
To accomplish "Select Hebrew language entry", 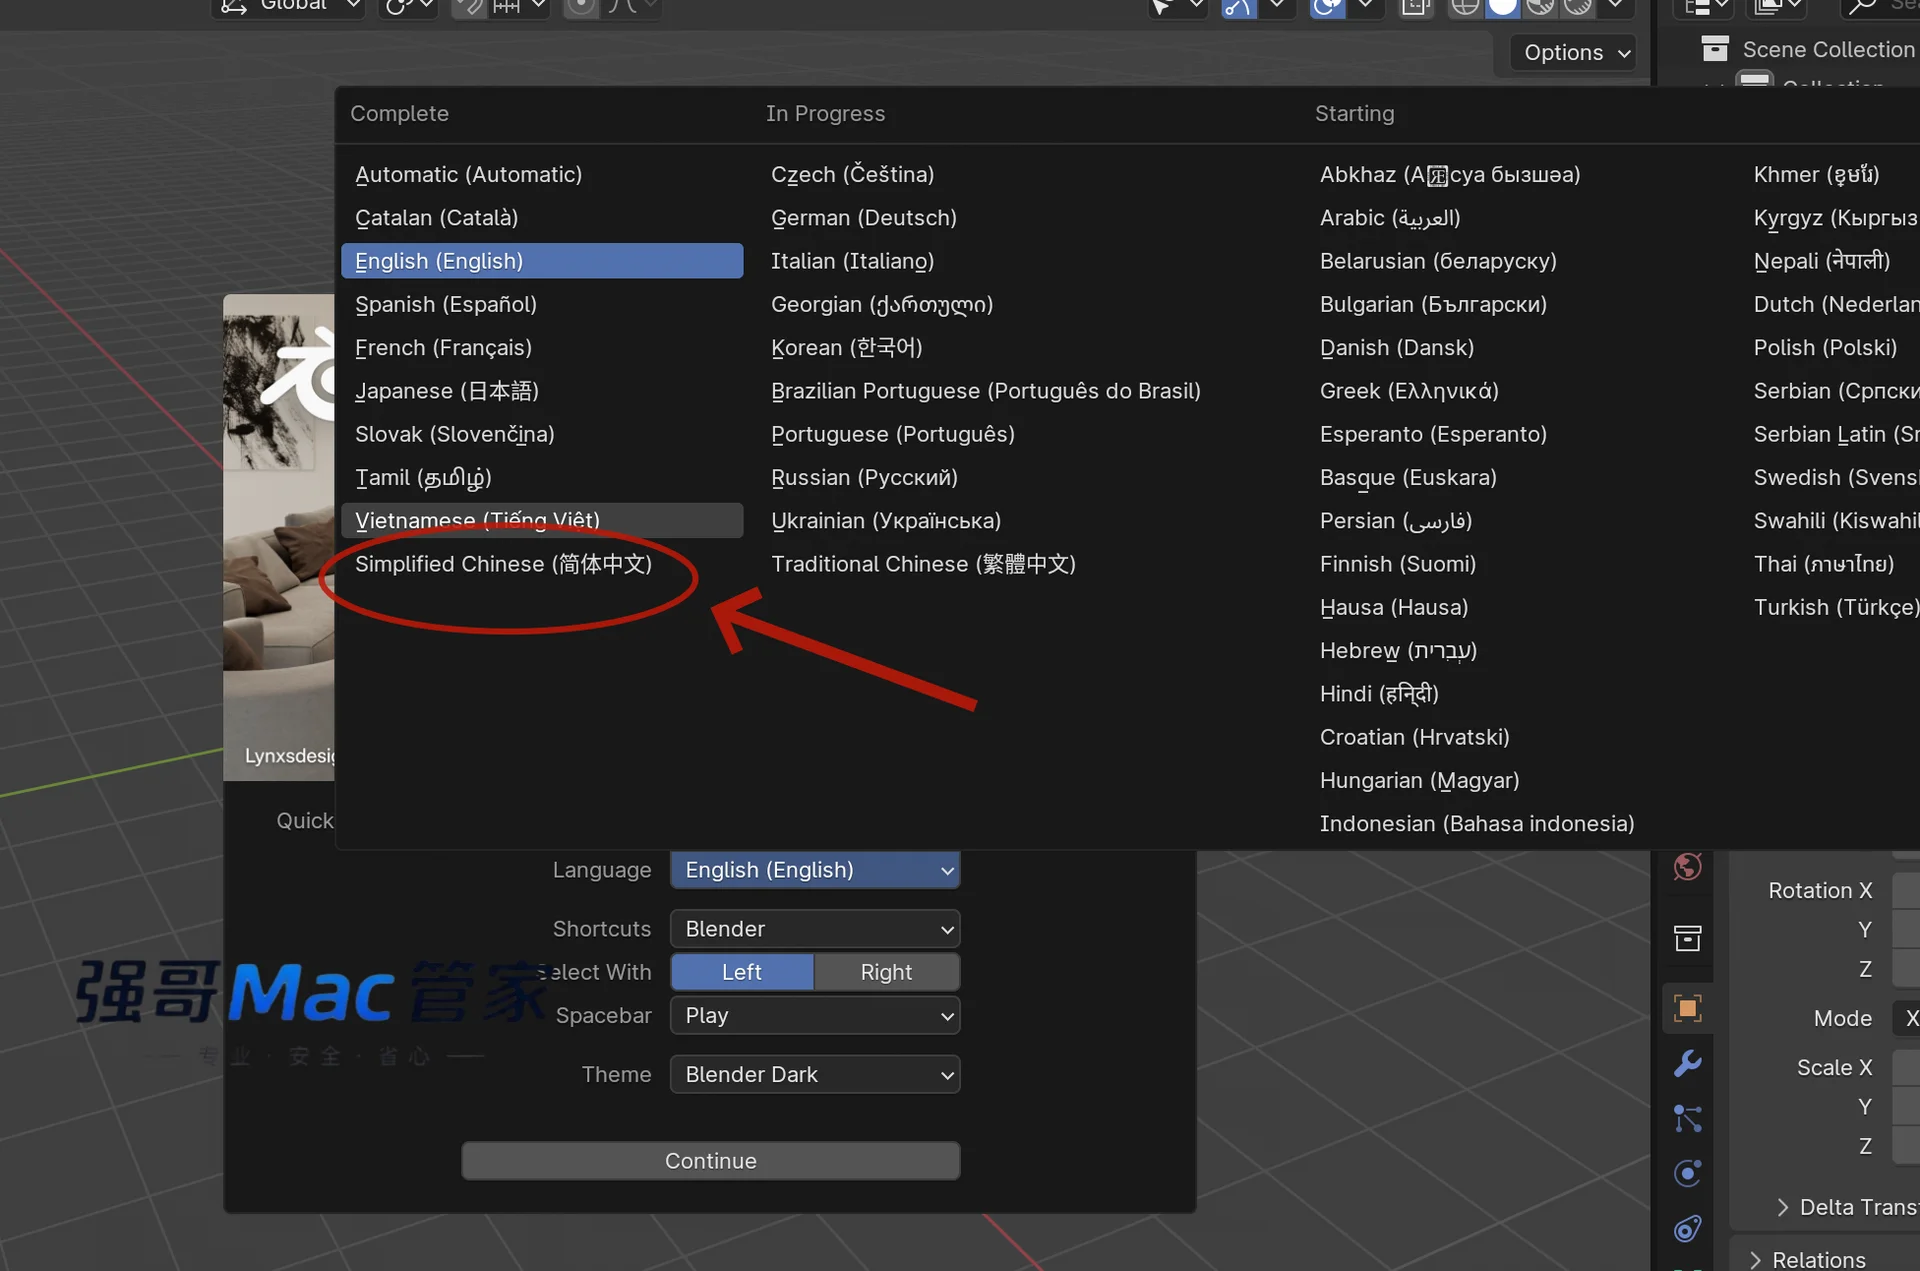I will click(1398, 651).
